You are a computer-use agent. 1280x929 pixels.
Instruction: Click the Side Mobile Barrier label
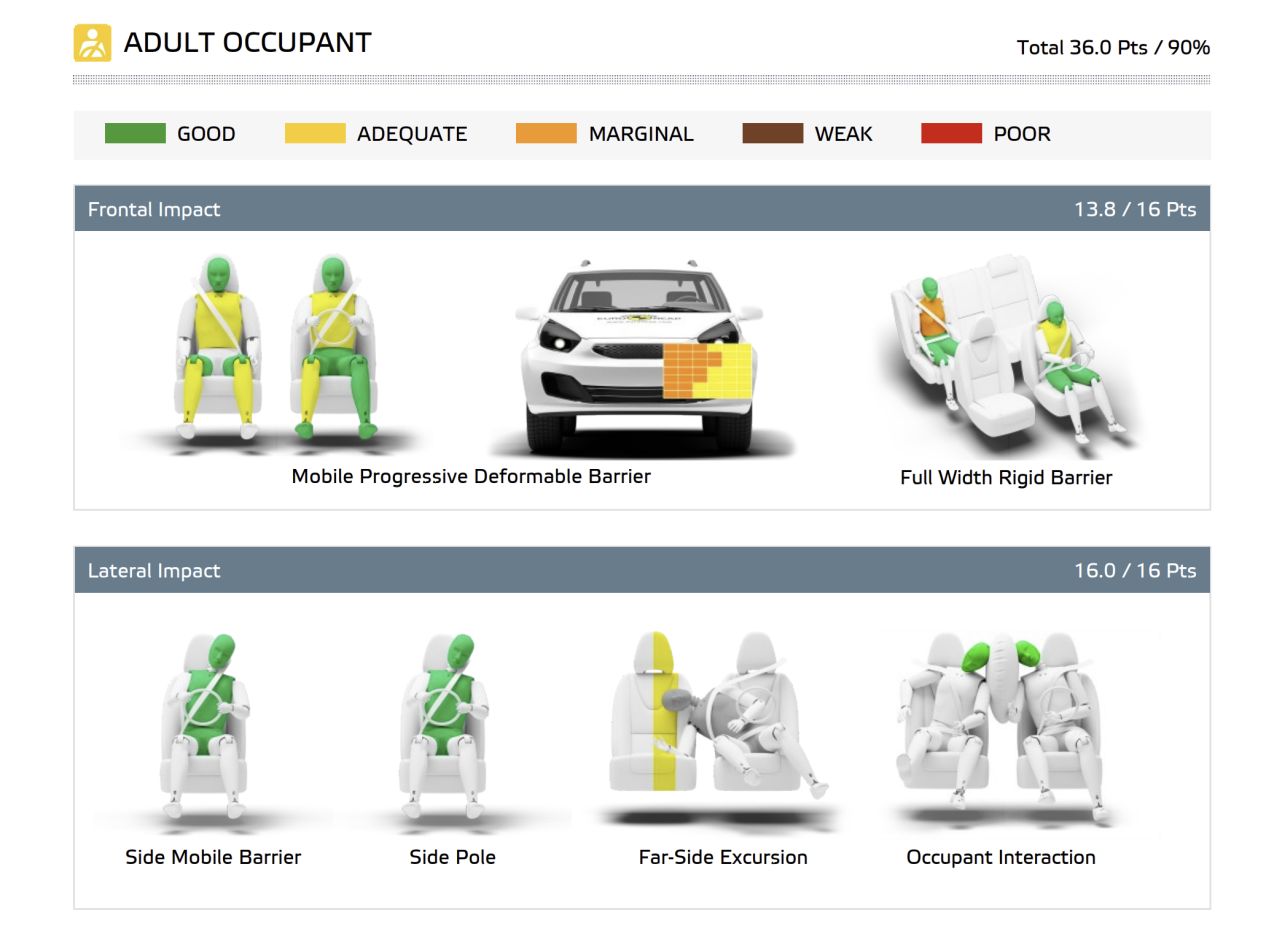tap(213, 857)
